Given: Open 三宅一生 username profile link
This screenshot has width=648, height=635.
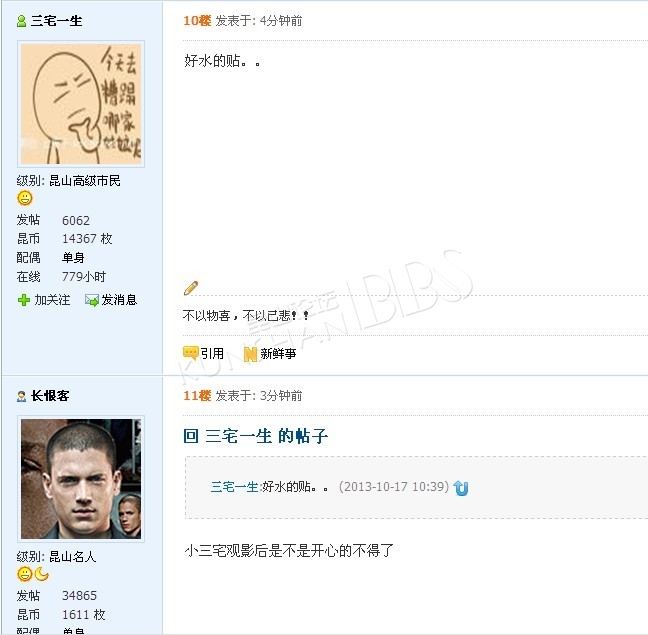Looking at the screenshot, I should 57,21.
